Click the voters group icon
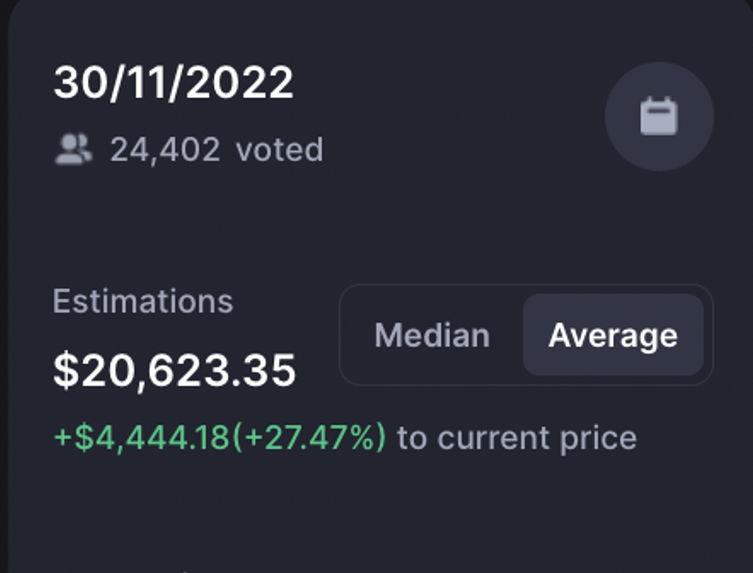Screen dimensions: 753x573 pyautogui.click(x=73, y=149)
